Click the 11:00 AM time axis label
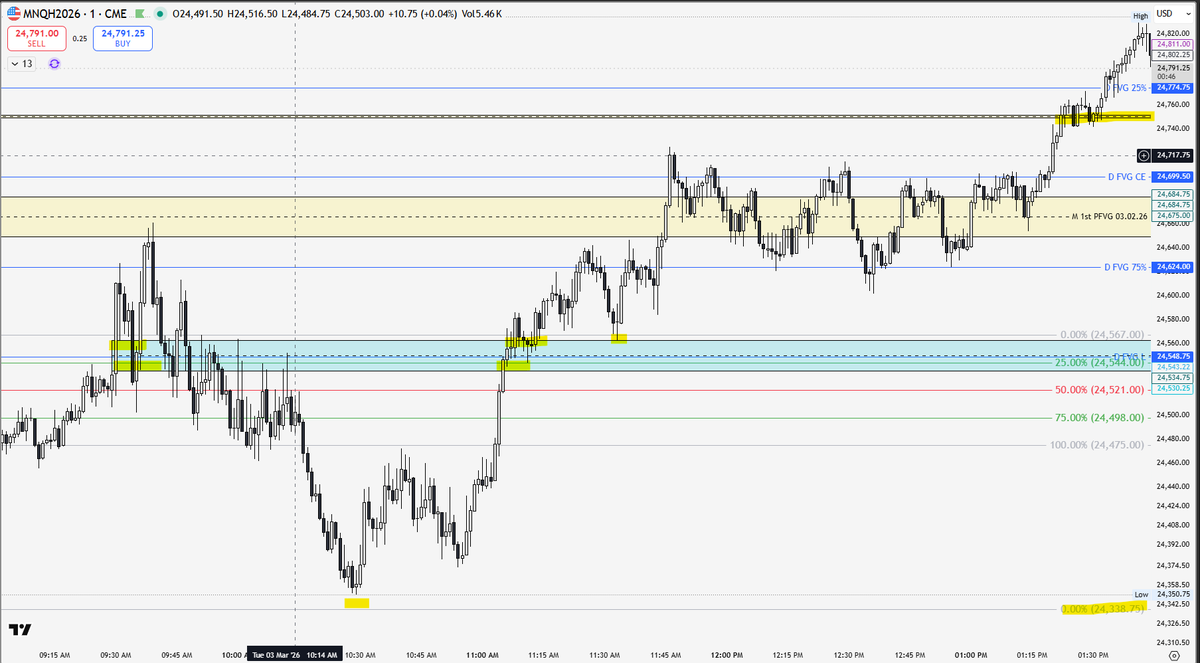Image resolution: width=1200 pixels, height=663 pixels. pyautogui.click(x=483, y=655)
